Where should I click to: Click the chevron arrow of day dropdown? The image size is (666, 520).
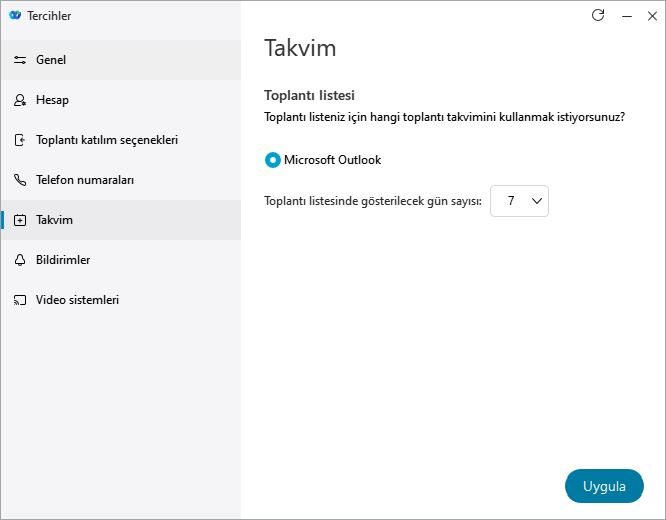pyautogui.click(x=537, y=201)
